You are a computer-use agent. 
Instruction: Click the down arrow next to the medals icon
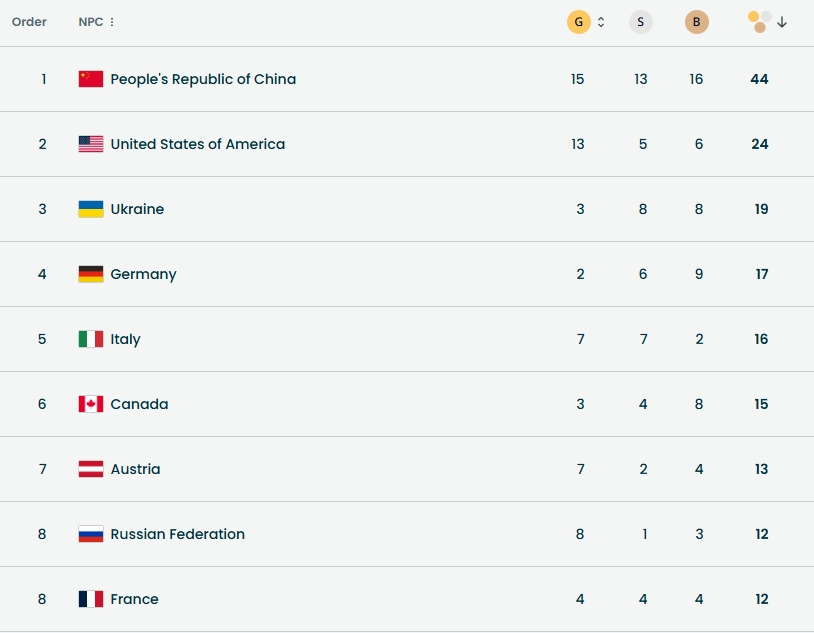[x=781, y=21]
